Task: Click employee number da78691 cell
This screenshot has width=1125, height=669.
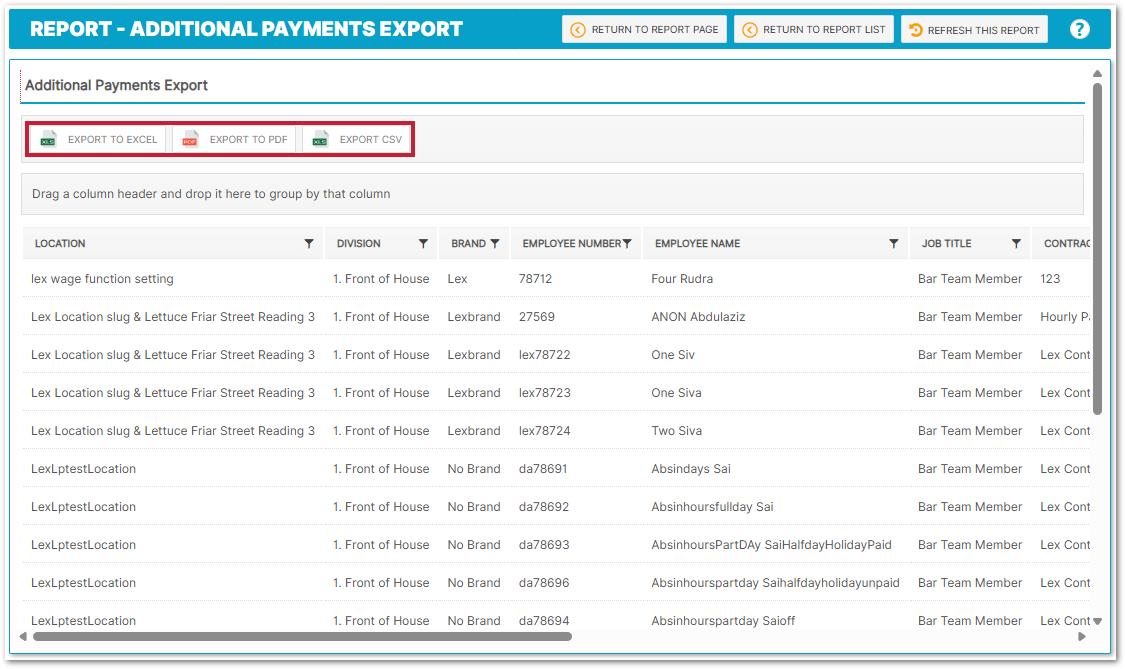Action: click(543, 469)
